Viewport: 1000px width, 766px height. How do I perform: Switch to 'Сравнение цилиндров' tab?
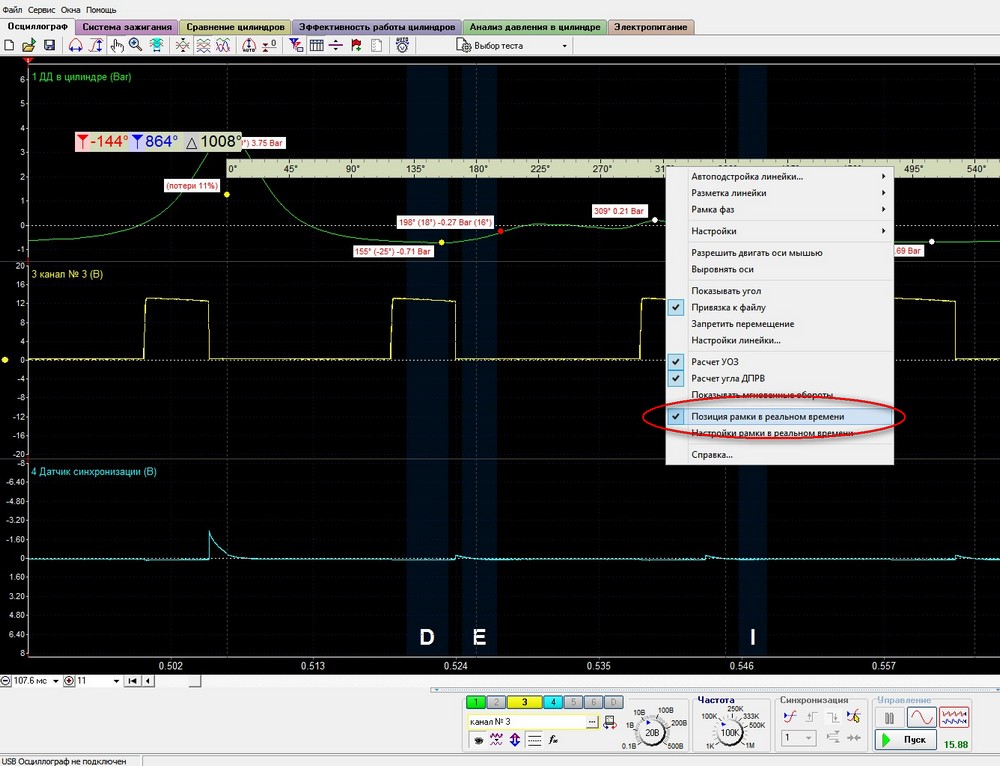tap(235, 27)
